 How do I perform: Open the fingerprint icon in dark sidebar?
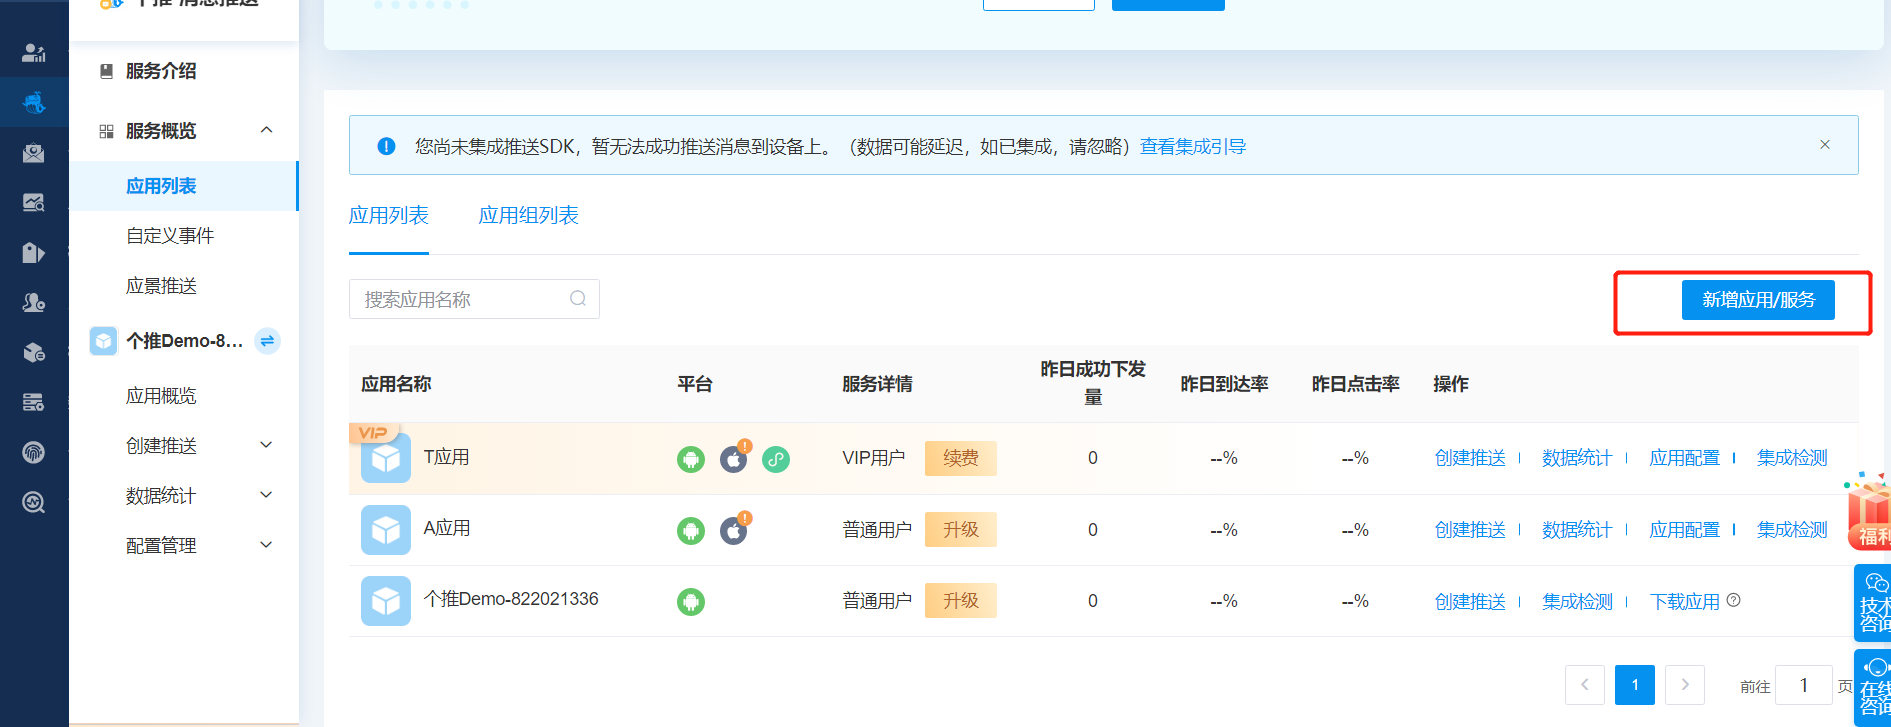(x=34, y=452)
